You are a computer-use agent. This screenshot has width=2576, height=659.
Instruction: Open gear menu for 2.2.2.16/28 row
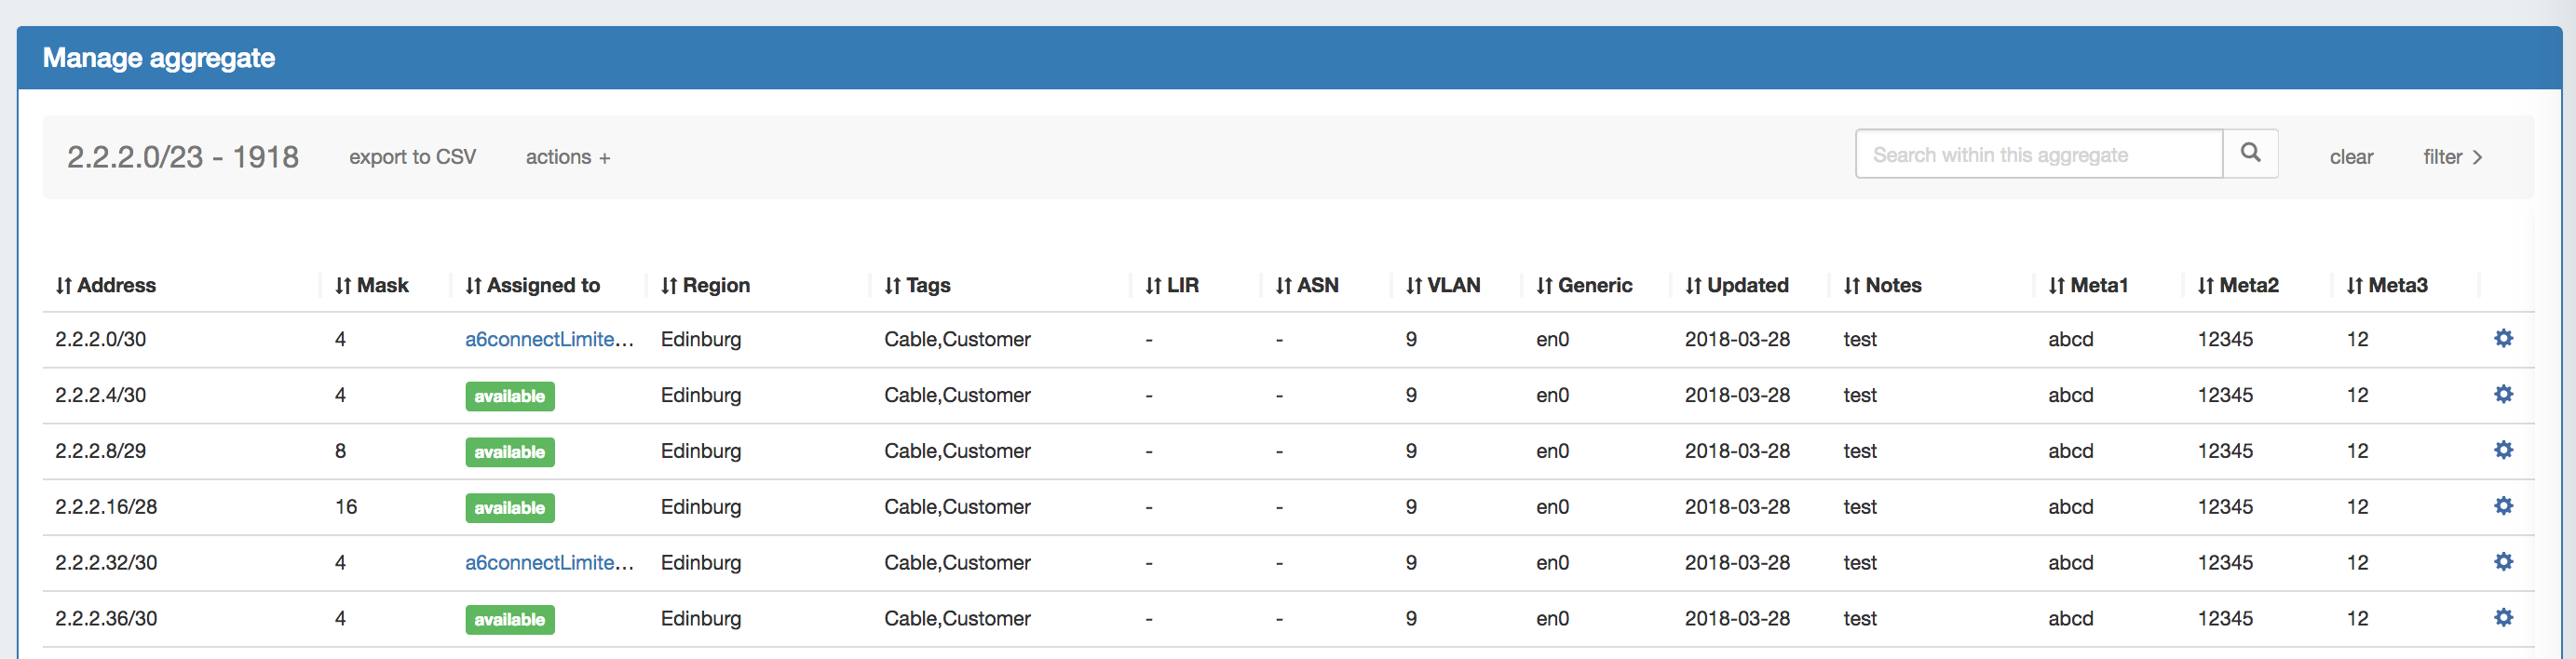tap(2503, 506)
